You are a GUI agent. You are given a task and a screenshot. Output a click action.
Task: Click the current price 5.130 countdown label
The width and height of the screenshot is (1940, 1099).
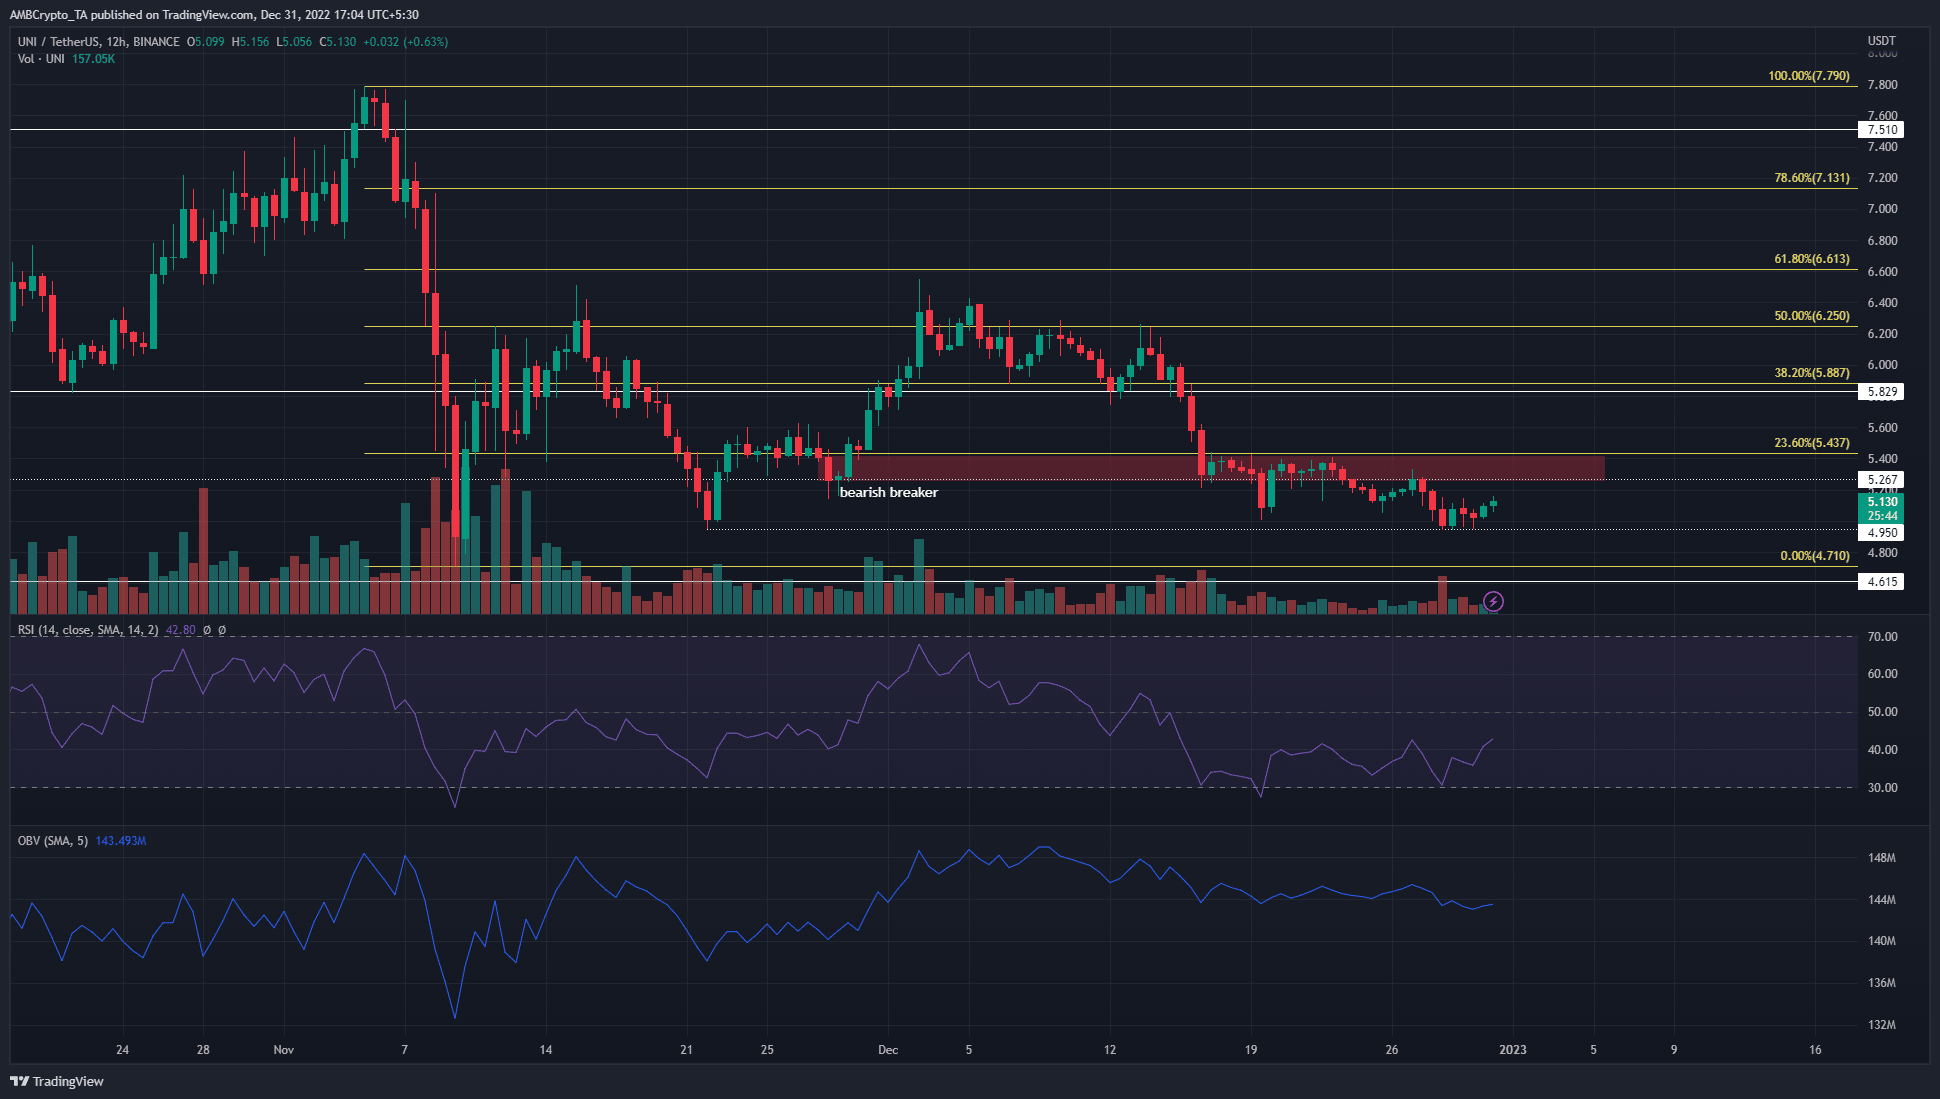click(x=1881, y=509)
